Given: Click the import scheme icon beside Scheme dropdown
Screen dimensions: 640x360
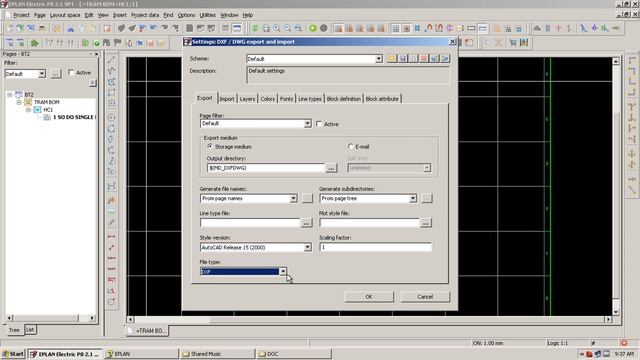Looking at the screenshot, I should [x=434, y=59].
